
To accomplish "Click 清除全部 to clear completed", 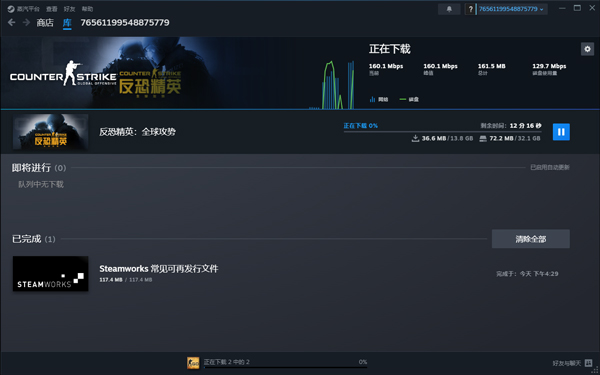I will [x=531, y=239].
